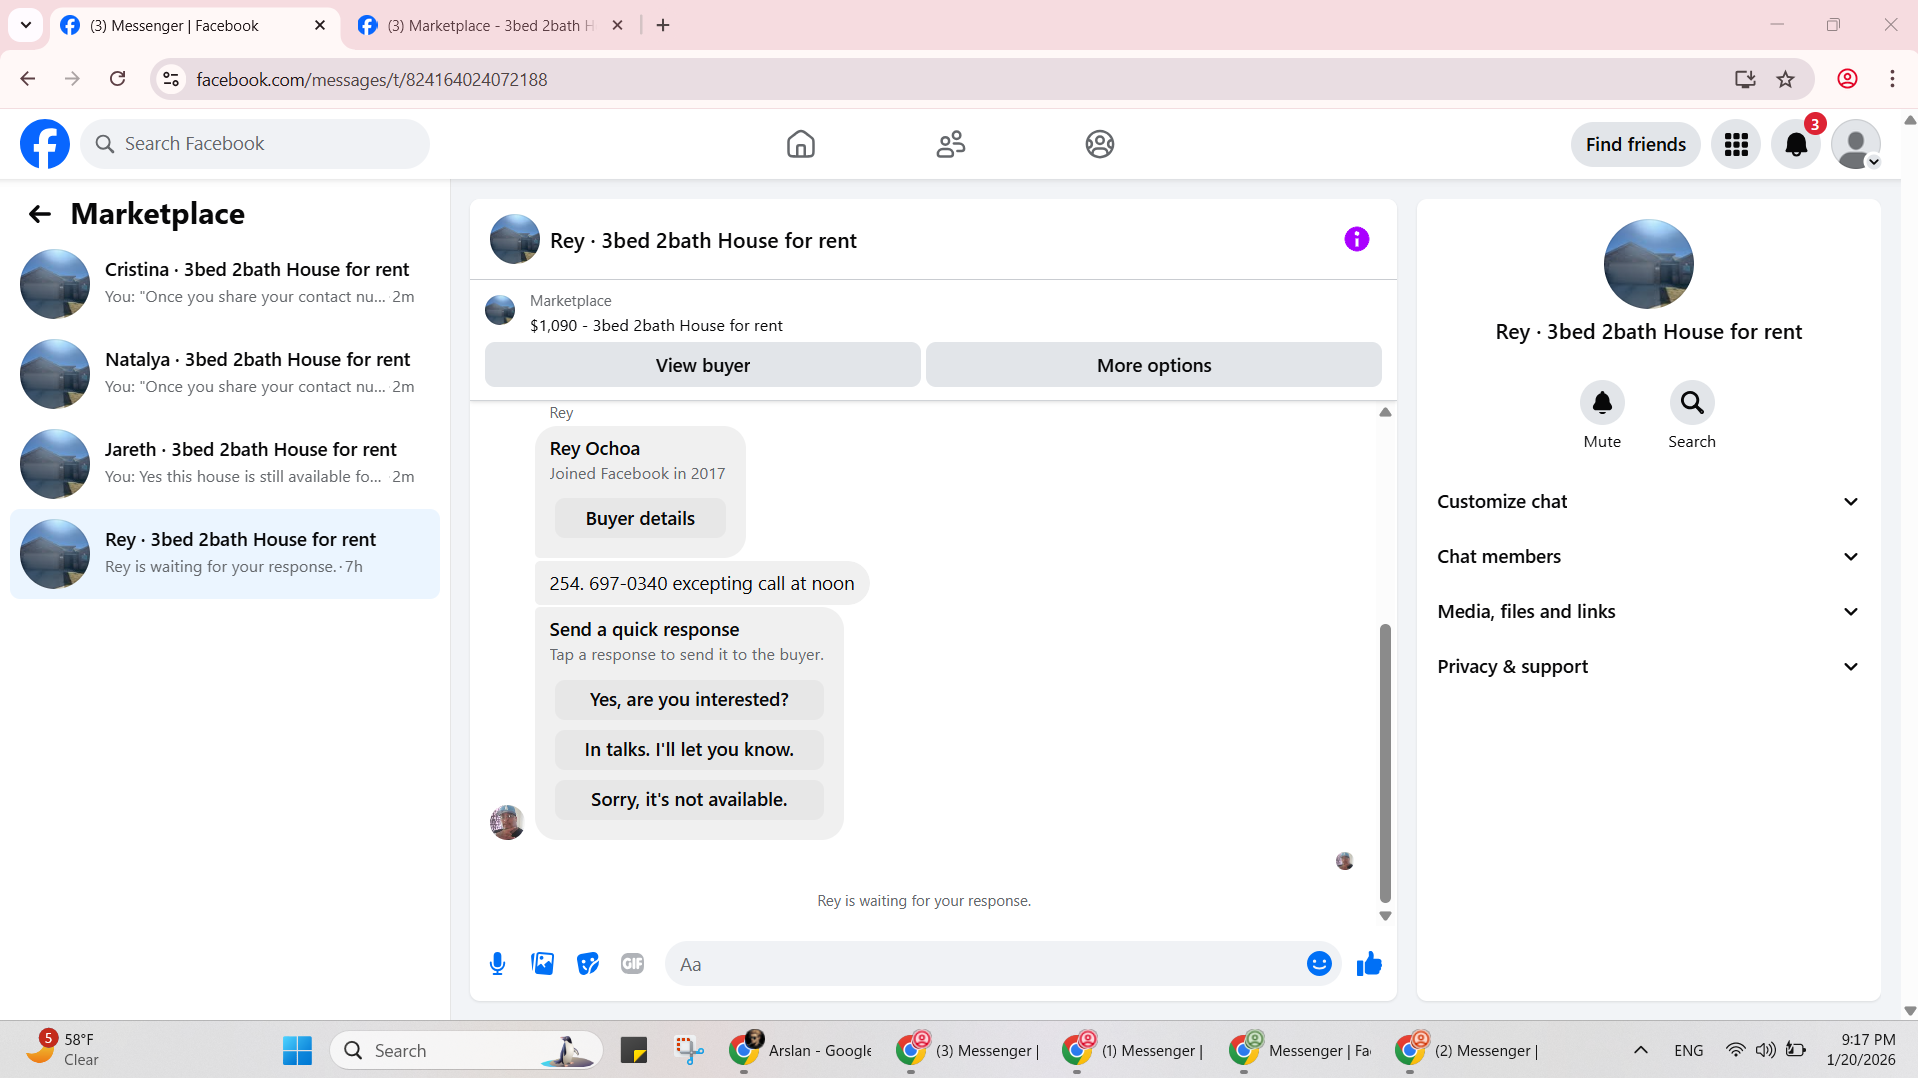This screenshot has height=1078, width=1918.
Task: Open the Notifications bell with badge
Action: [x=1796, y=144]
